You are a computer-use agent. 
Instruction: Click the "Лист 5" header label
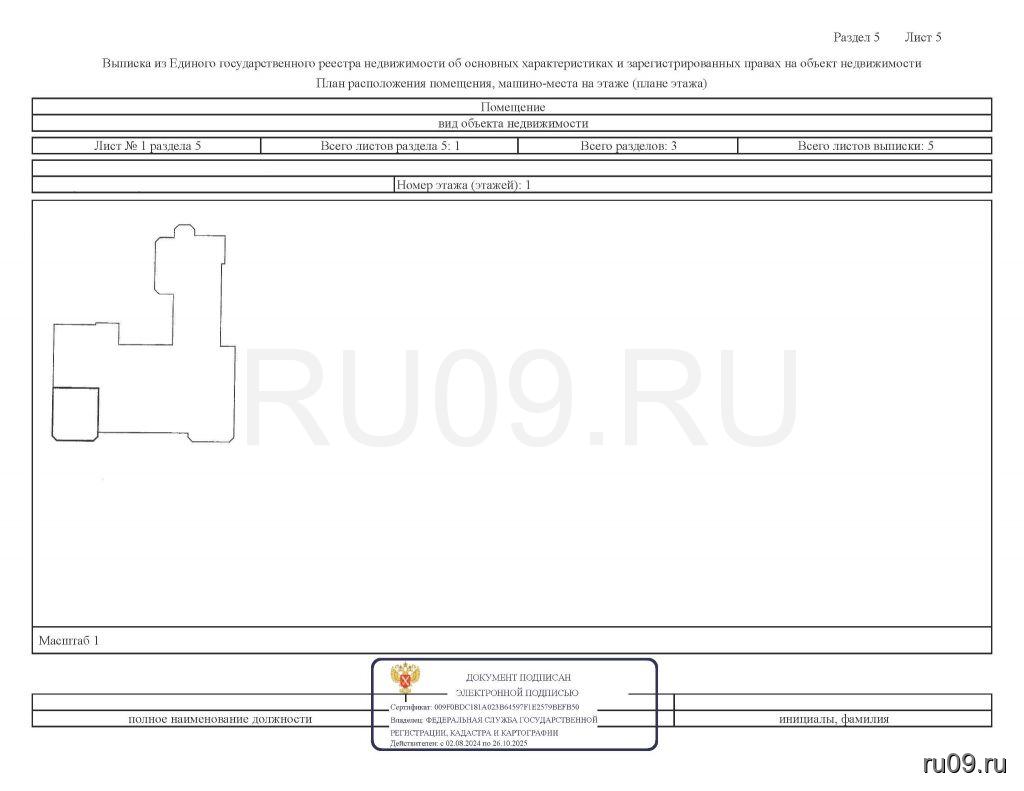923,37
